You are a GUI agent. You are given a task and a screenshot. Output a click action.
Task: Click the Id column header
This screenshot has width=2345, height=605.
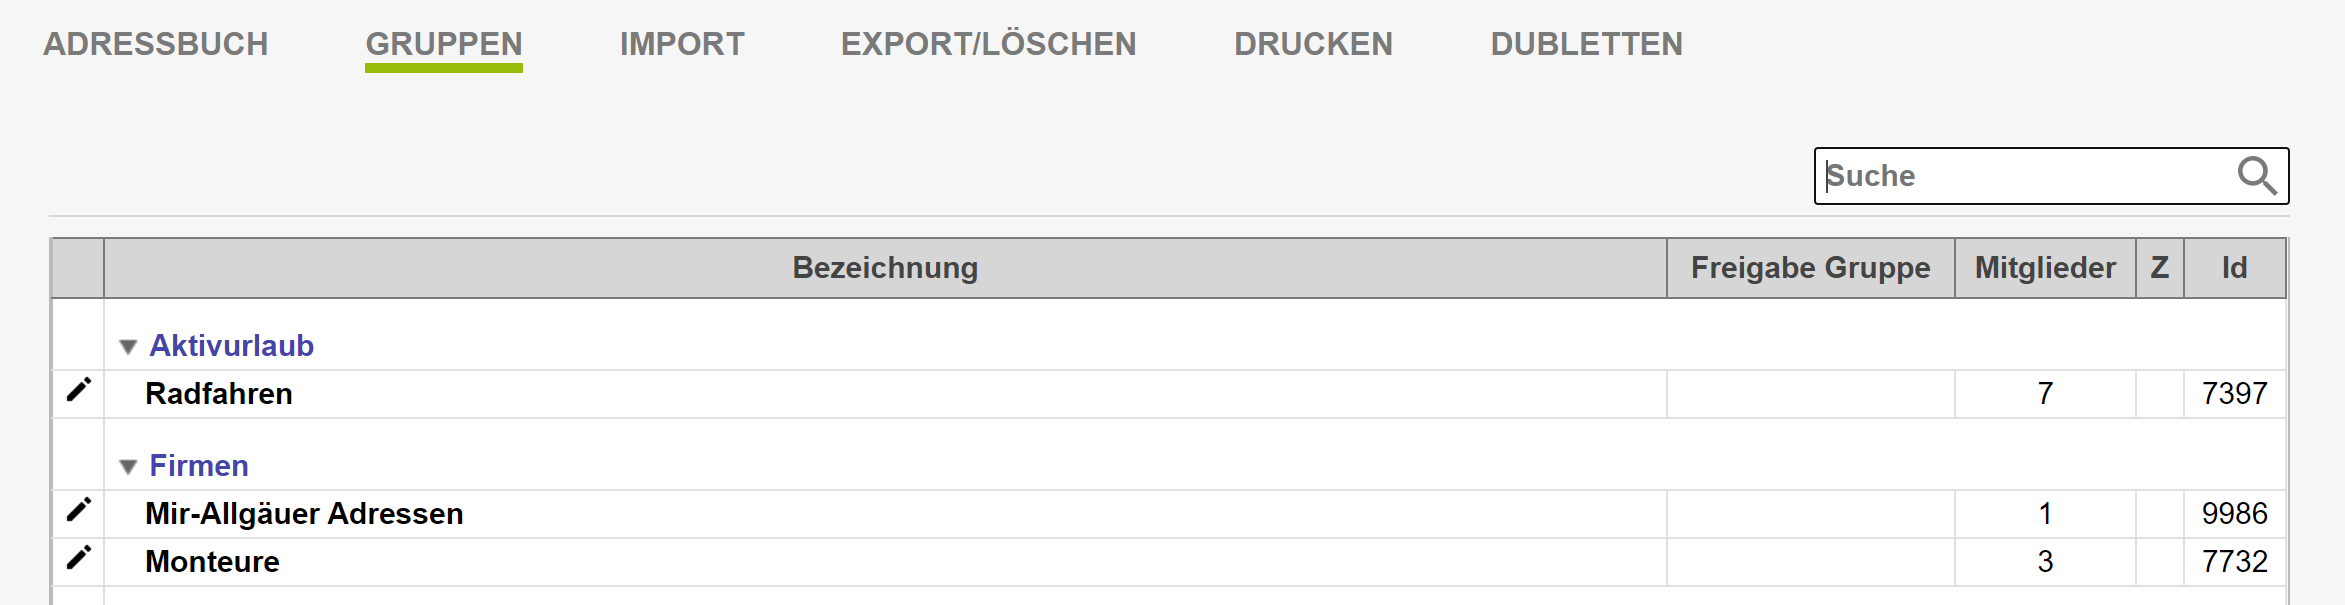click(x=2234, y=268)
